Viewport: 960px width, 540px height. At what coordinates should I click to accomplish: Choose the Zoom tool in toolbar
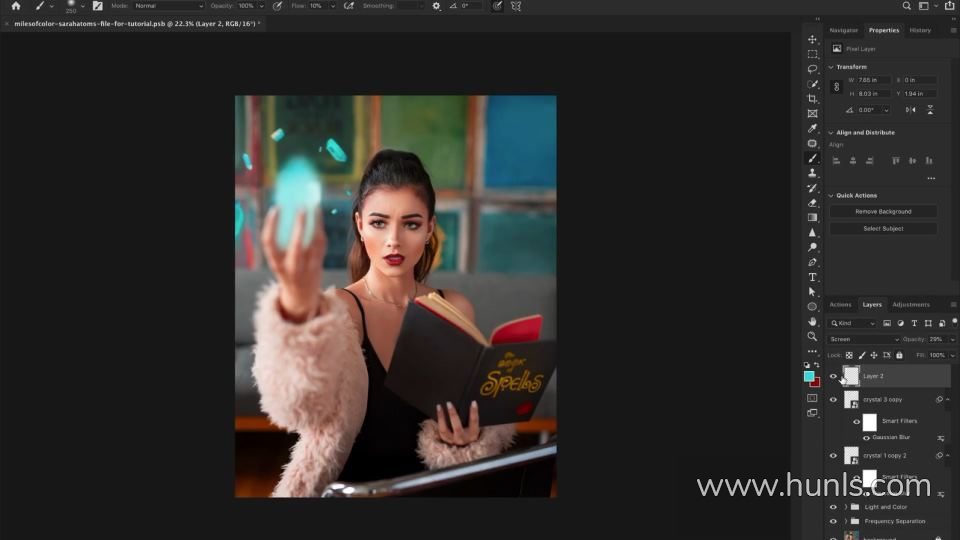(812, 336)
